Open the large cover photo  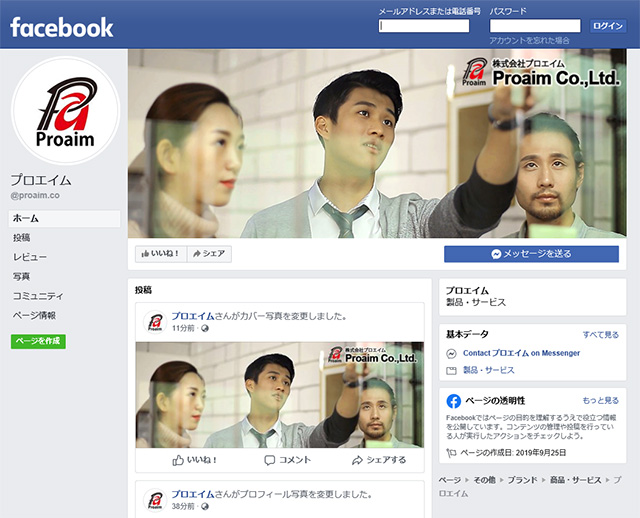pyautogui.click(x=377, y=143)
